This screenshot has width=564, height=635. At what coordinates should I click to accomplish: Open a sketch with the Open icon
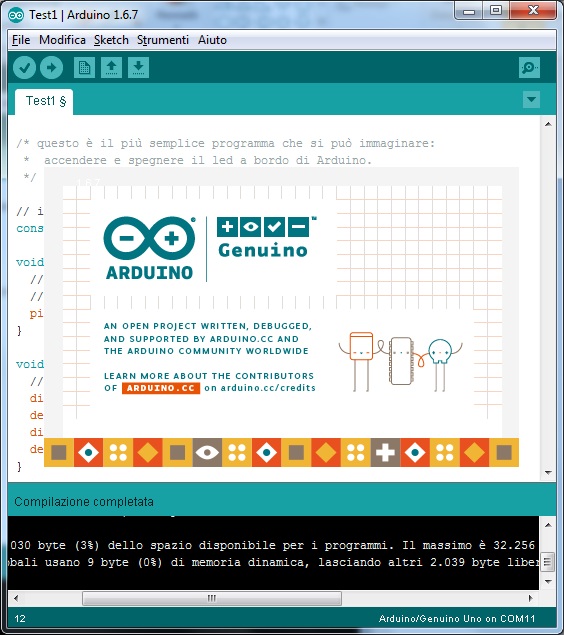click(x=111, y=67)
